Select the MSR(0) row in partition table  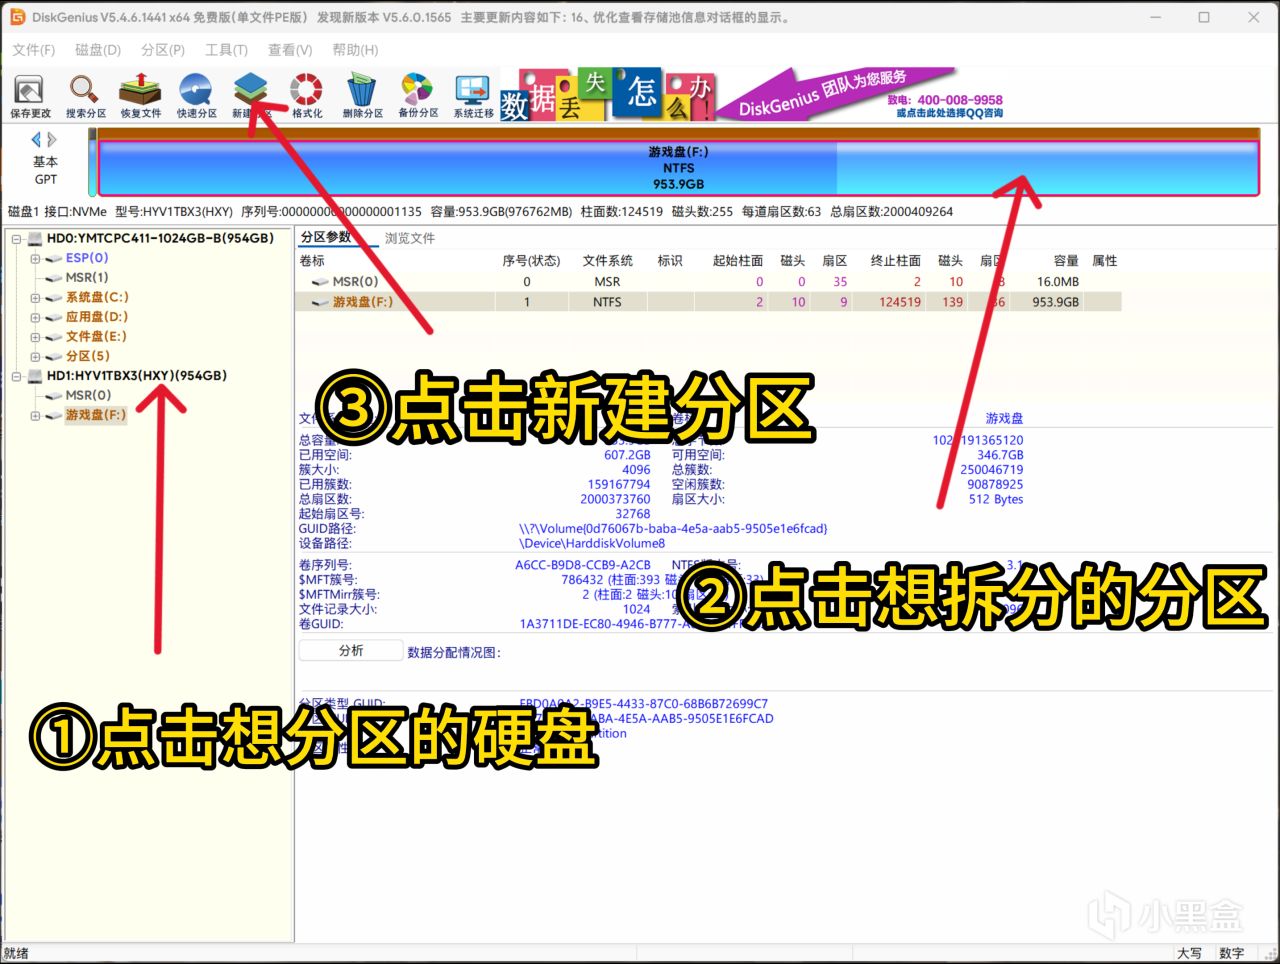pos(708,282)
